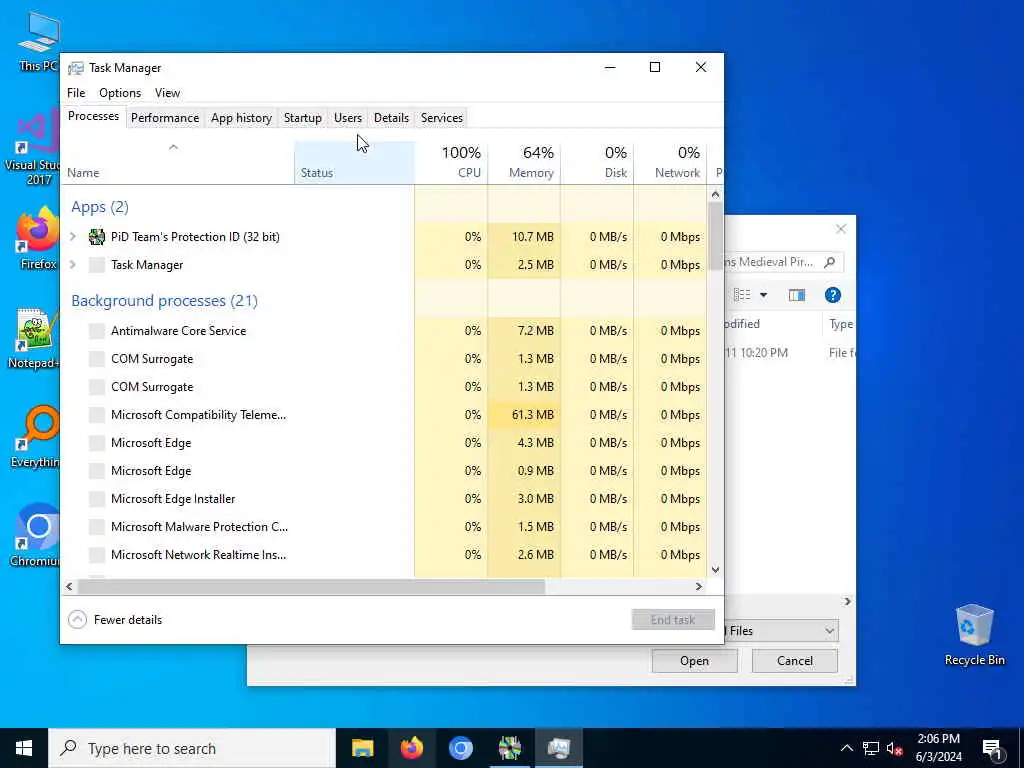Switch to the App history tab

tap(241, 118)
